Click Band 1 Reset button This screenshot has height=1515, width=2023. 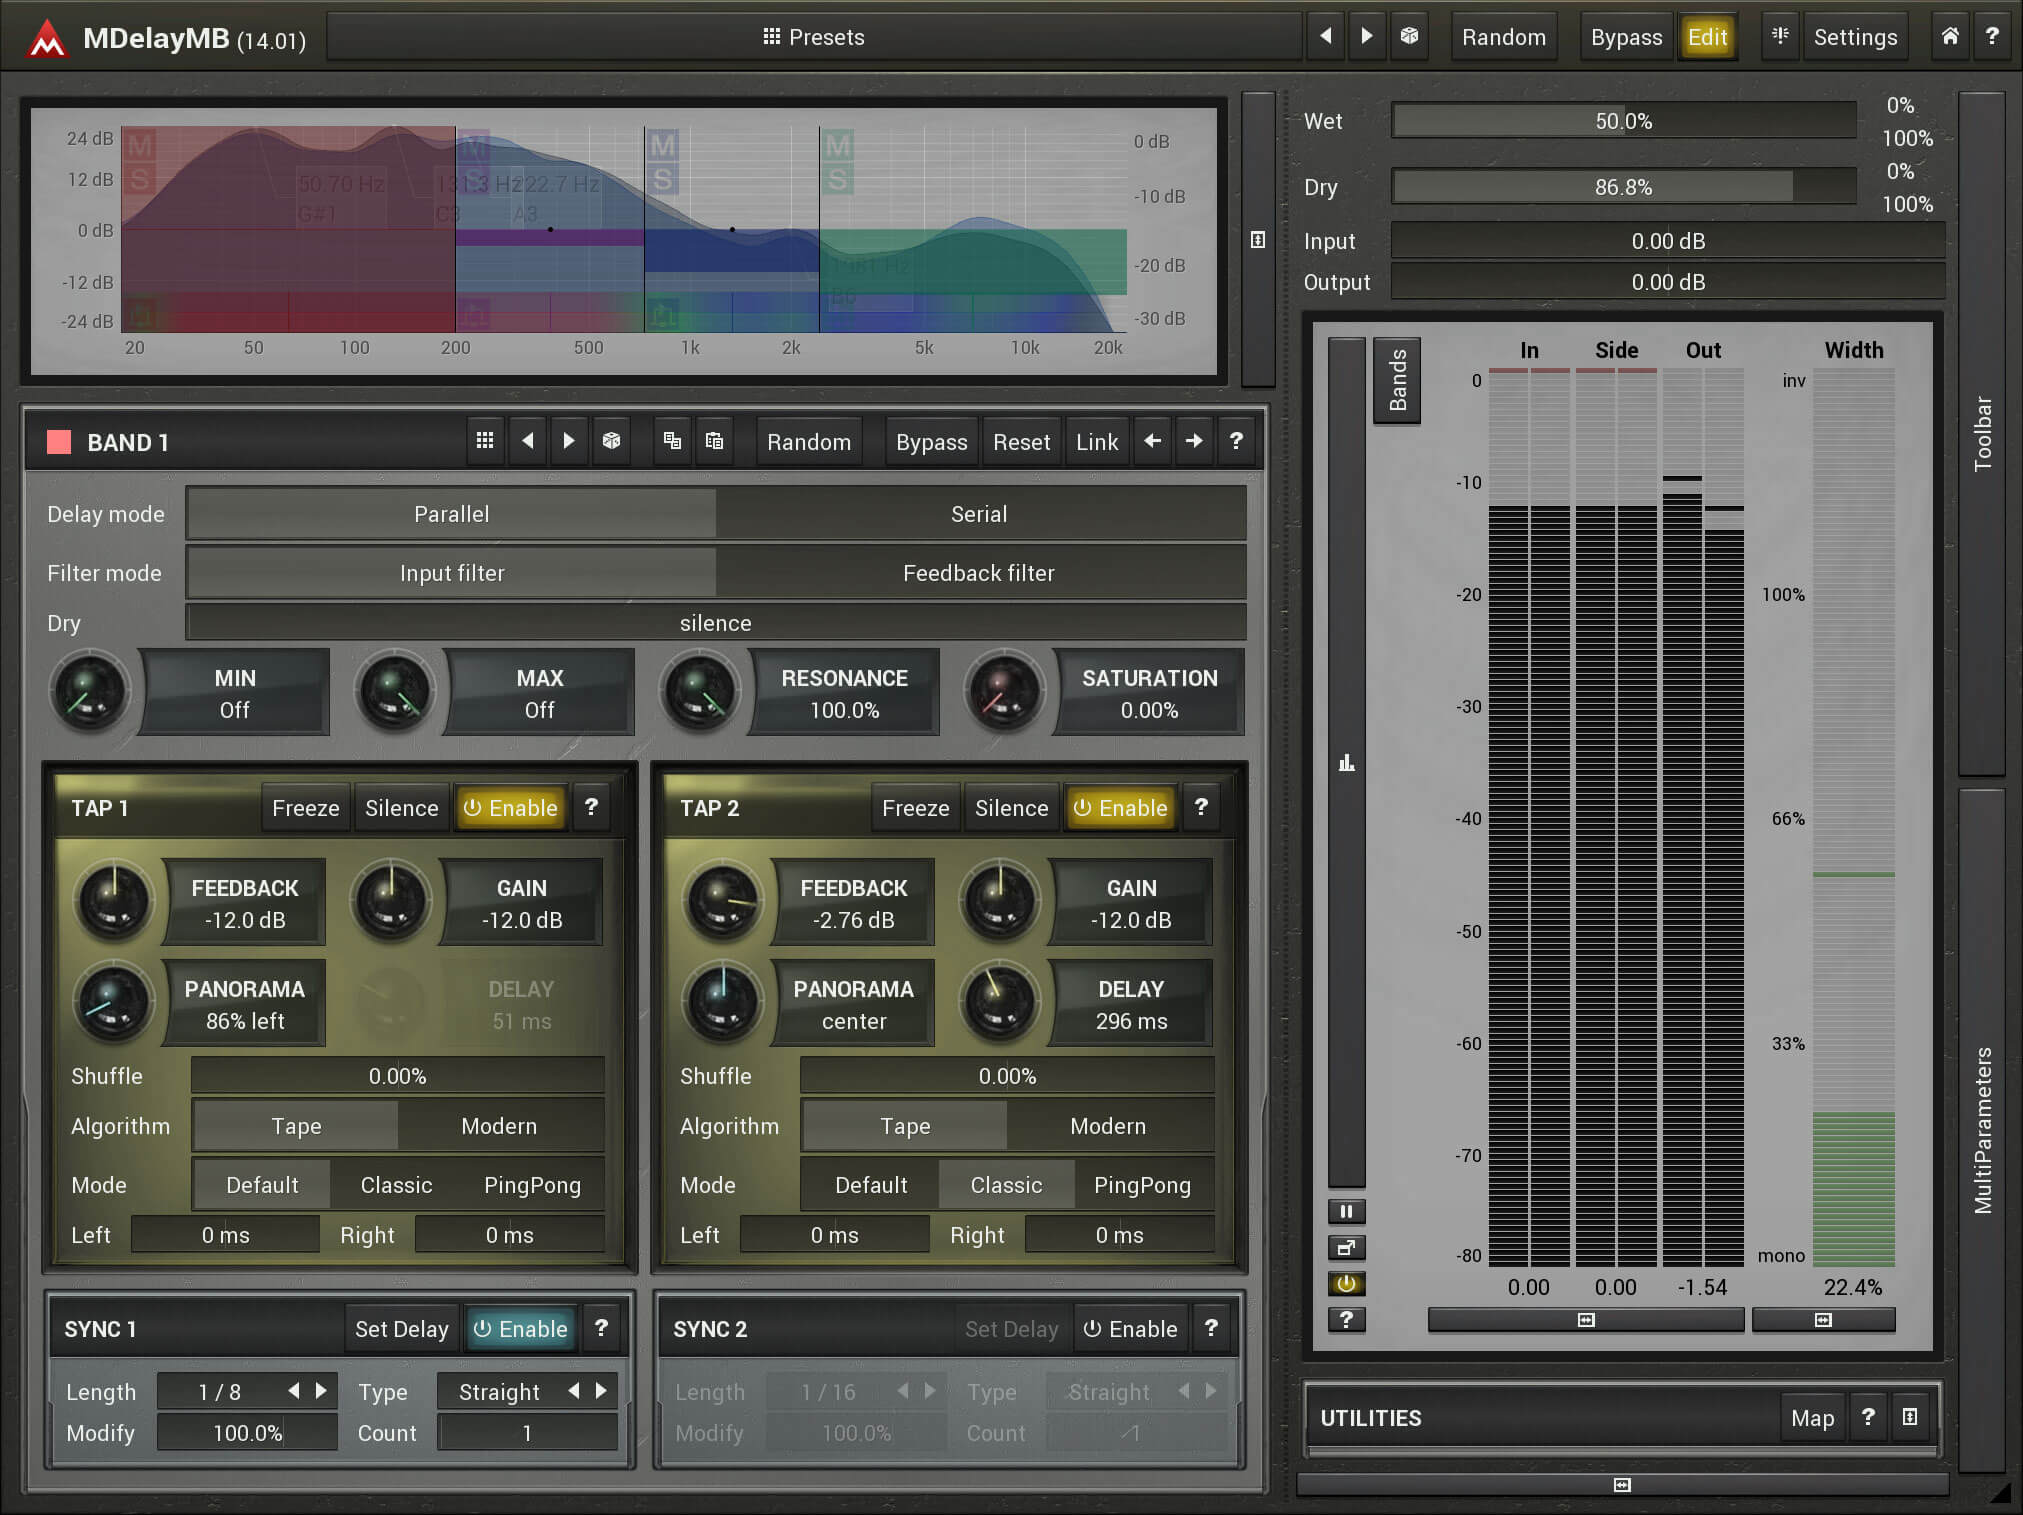click(x=1021, y=442)
